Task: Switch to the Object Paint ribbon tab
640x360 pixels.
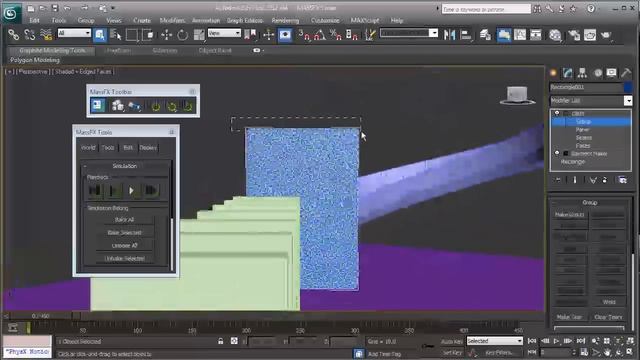Action: click(x=215, y=51)
